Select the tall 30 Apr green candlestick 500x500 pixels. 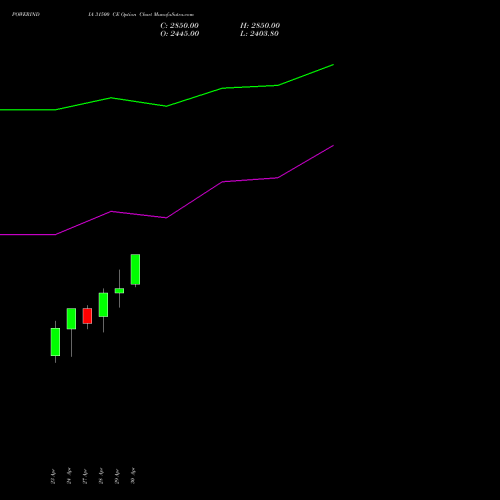point(135,269)
